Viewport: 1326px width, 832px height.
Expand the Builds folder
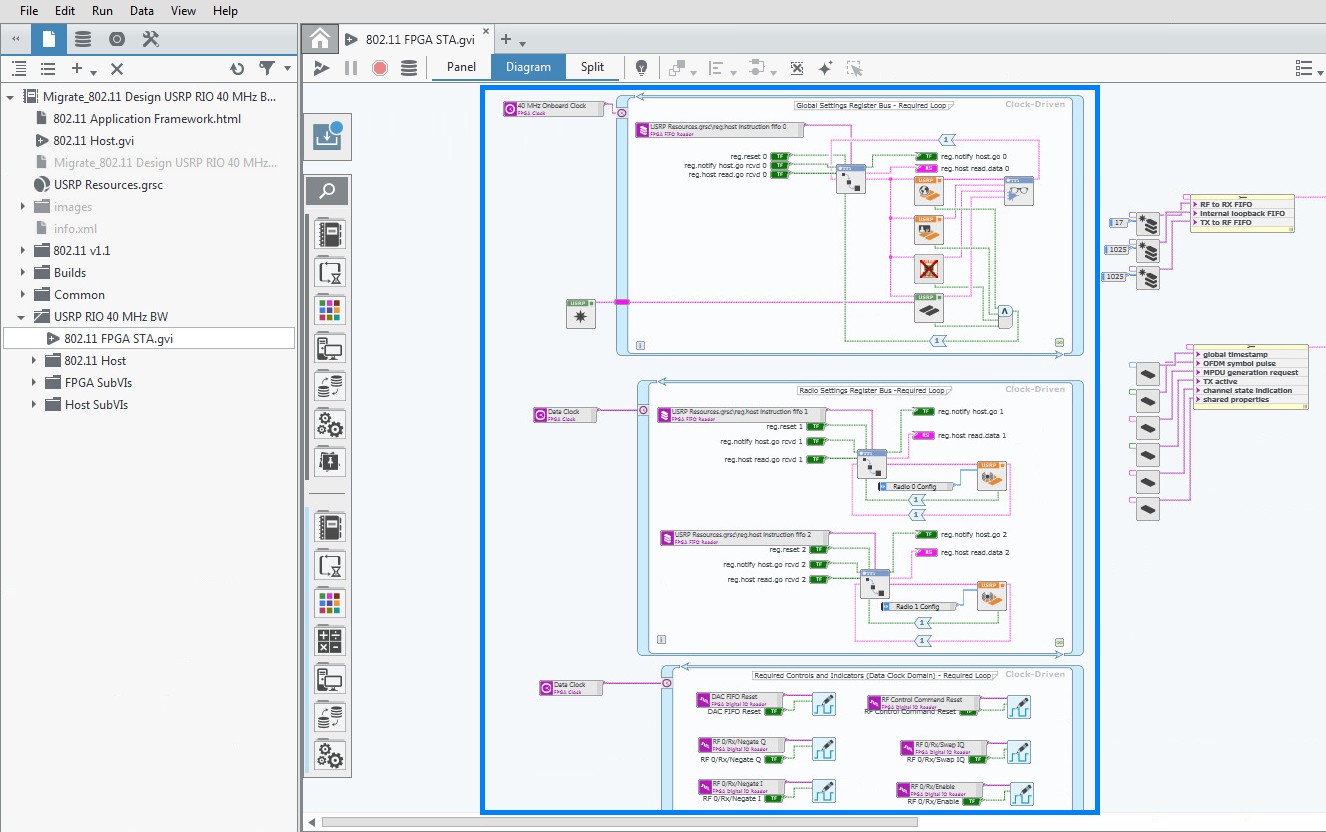point(23,273)
